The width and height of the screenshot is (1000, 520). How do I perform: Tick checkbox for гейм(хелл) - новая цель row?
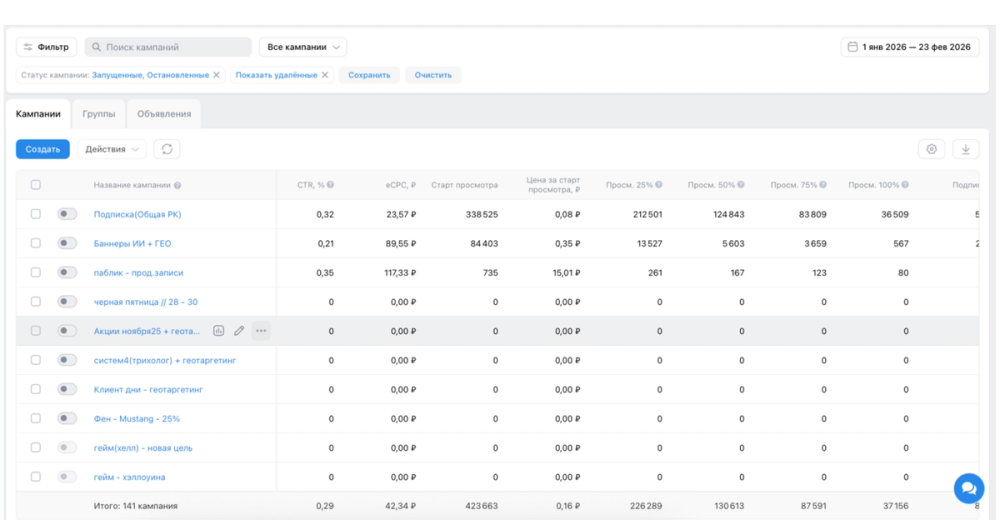tap(36, 448)
